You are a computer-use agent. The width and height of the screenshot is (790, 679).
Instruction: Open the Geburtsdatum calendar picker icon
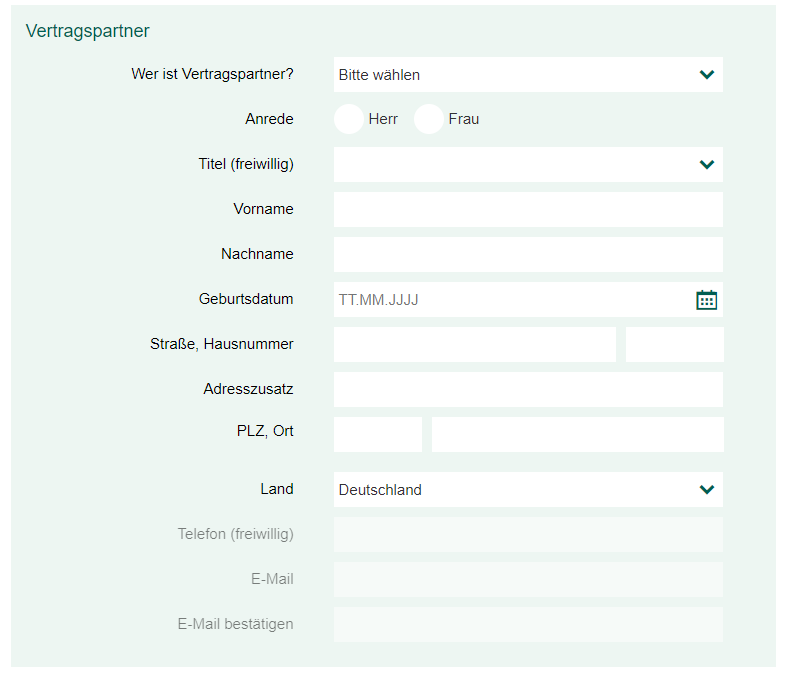point(706,300)
